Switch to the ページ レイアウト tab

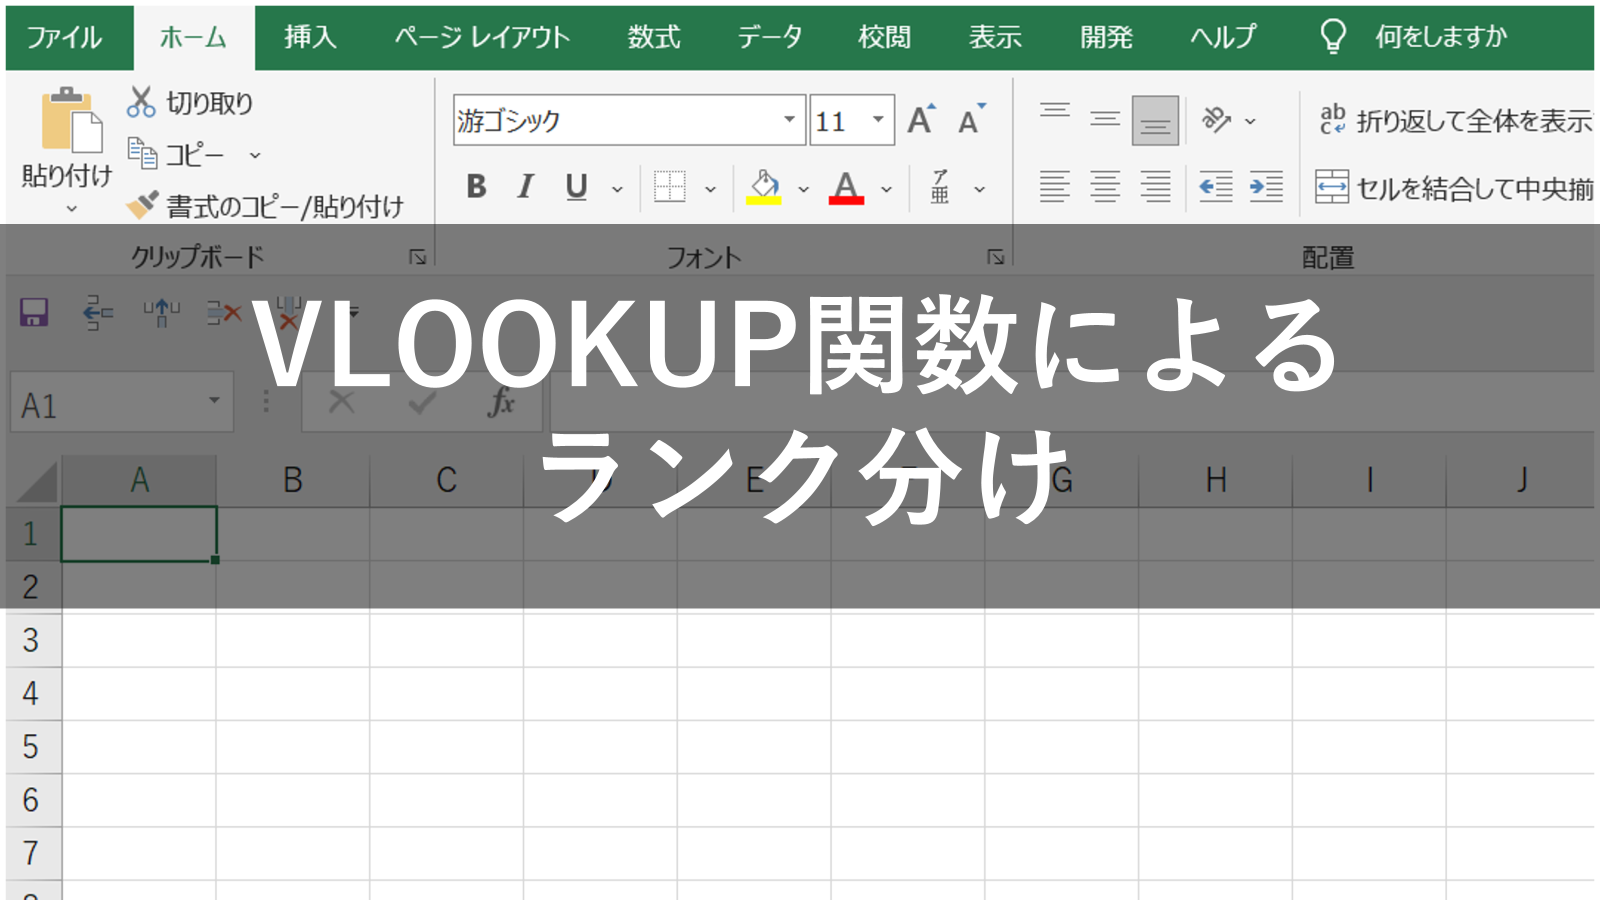482,37
